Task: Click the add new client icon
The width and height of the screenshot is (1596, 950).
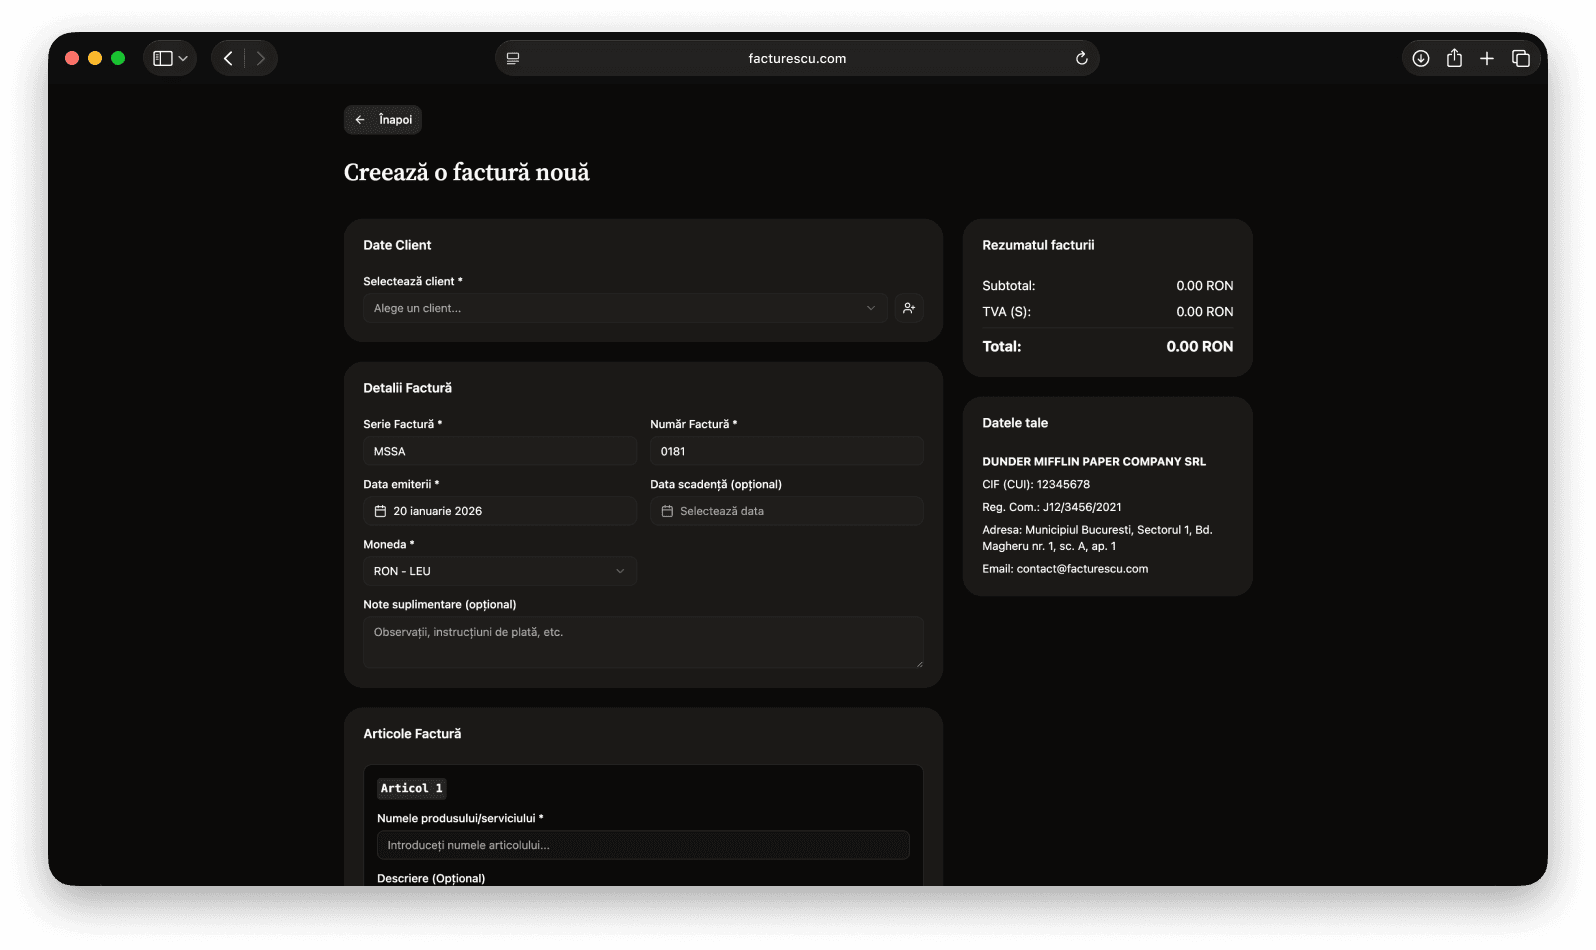Action: click(x=908, y=308)
